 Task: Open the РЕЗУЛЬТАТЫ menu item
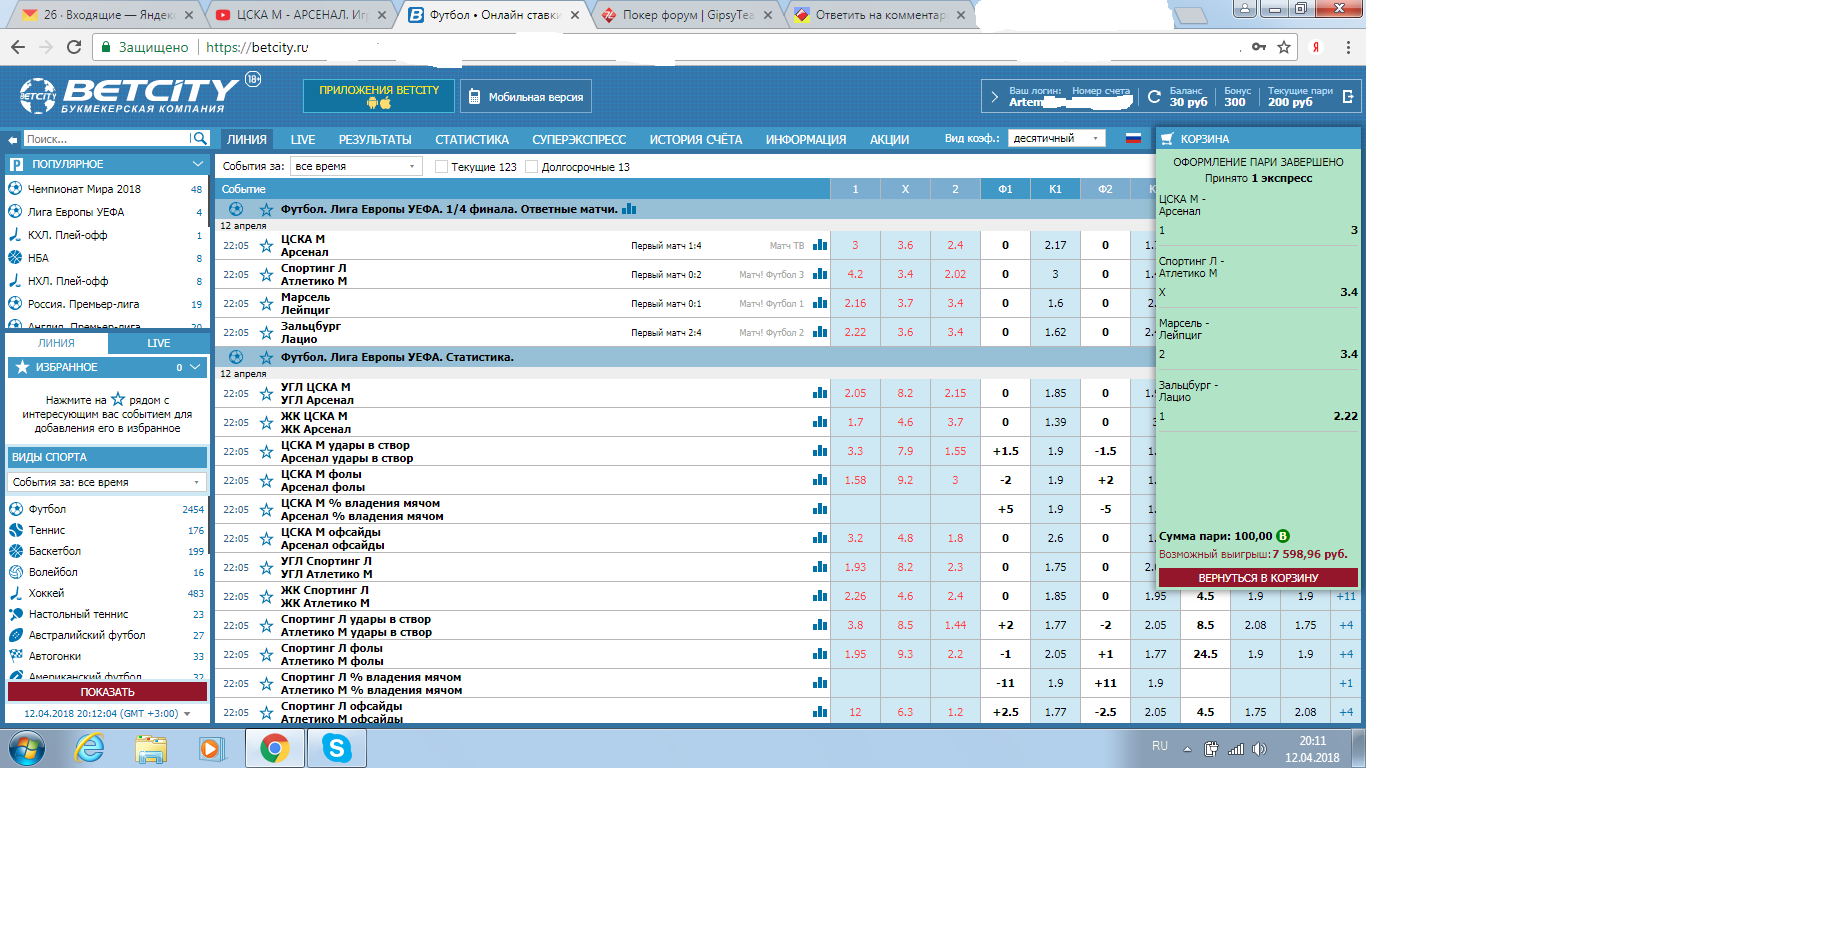tap(375, 140)
